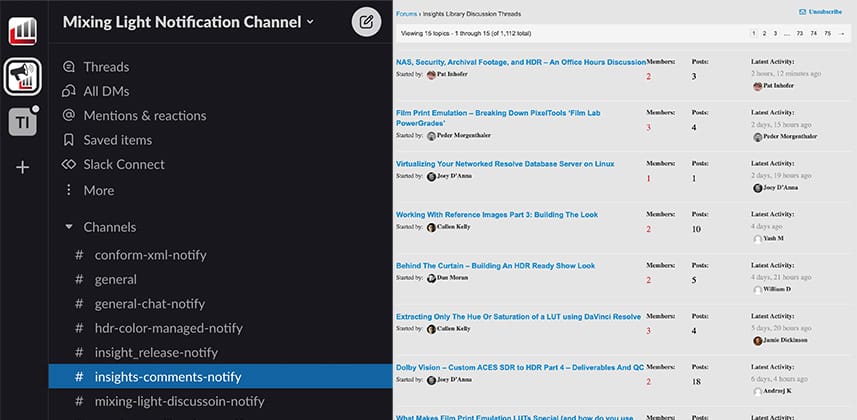Click the posts count 18 for Dolby Vision
The width and height of the screenshot is (857, 420).
pos(696,382)
